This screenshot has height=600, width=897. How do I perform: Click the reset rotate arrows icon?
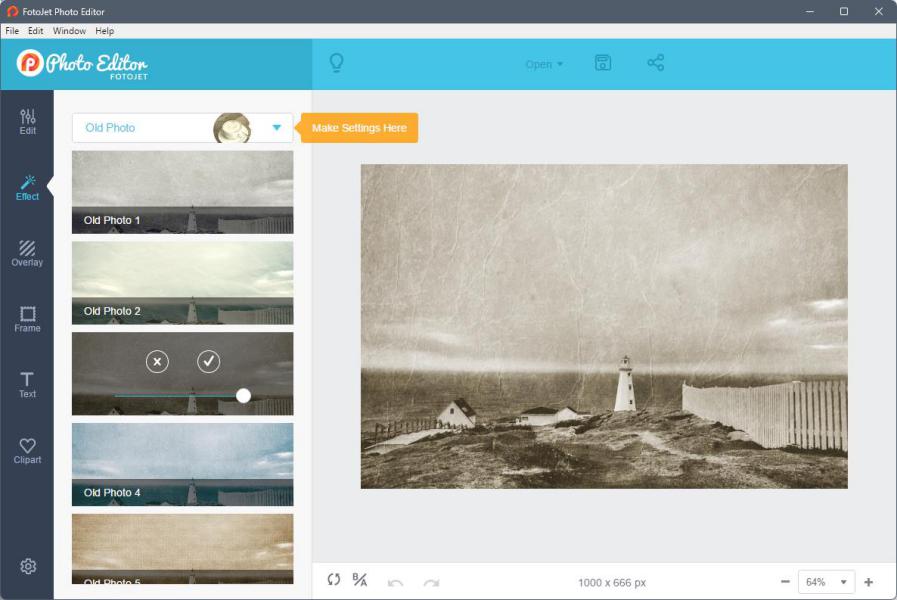pos(334,580)
